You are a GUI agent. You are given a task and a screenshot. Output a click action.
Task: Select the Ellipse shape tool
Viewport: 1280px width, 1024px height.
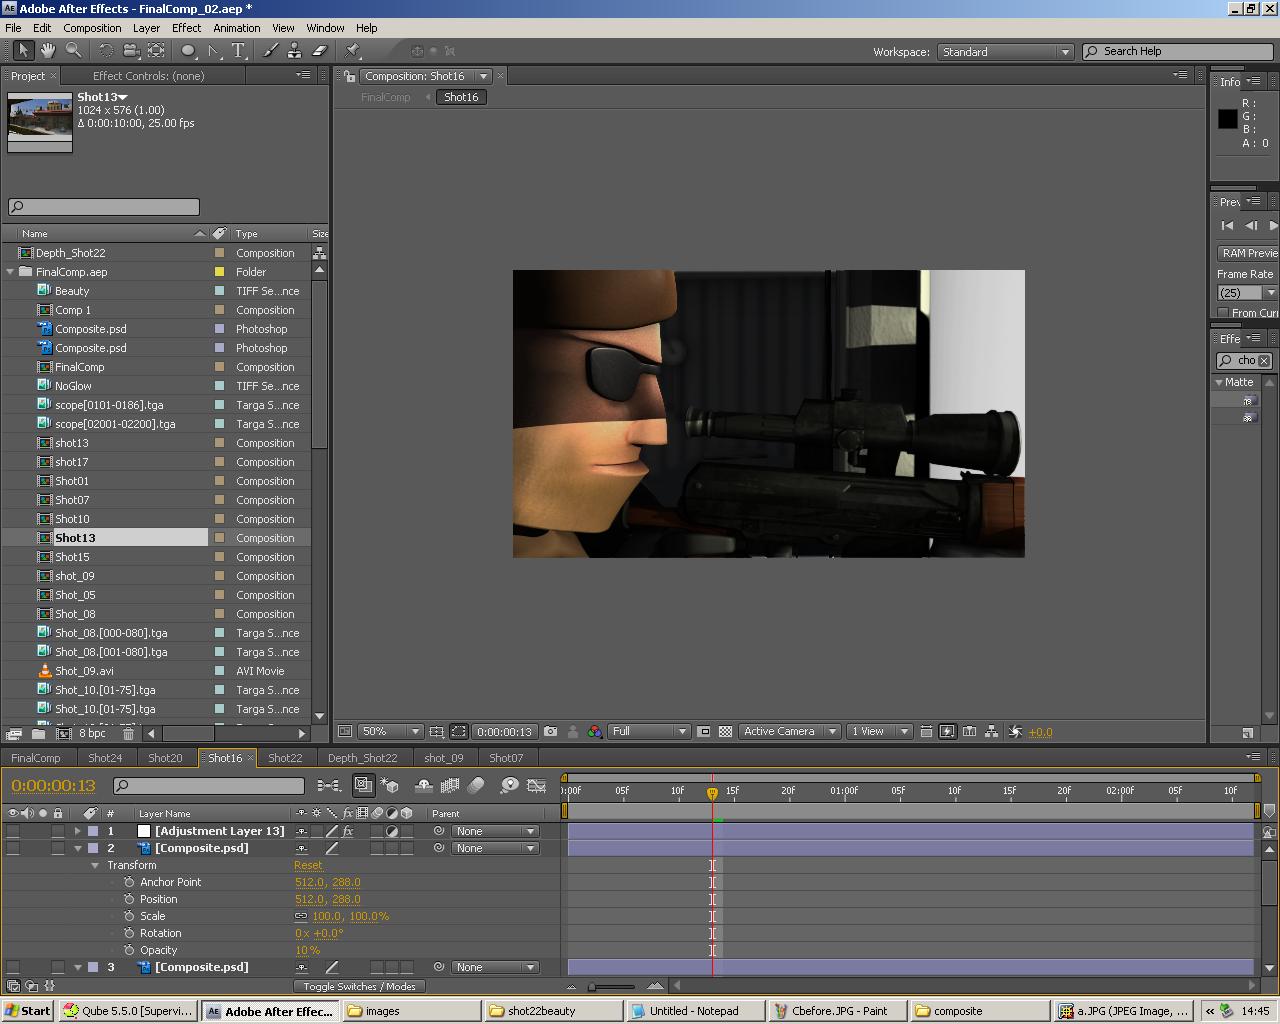188,50
